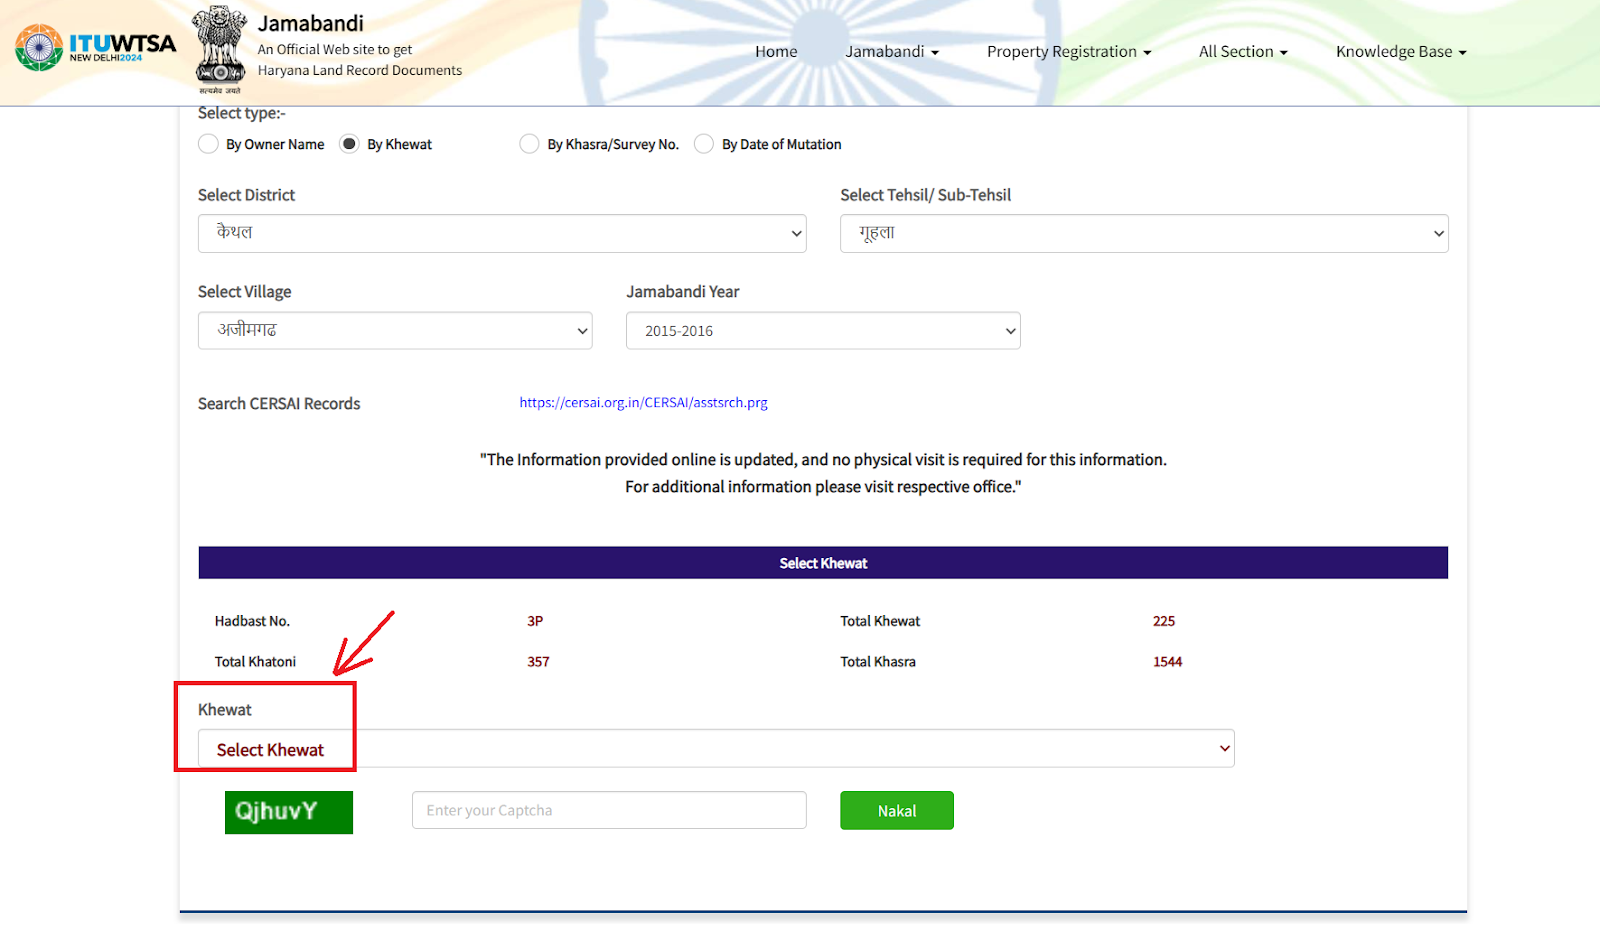1600x931 pixels.
Task: Select By Date of Mutation option
Action: (x=704, y=144)
